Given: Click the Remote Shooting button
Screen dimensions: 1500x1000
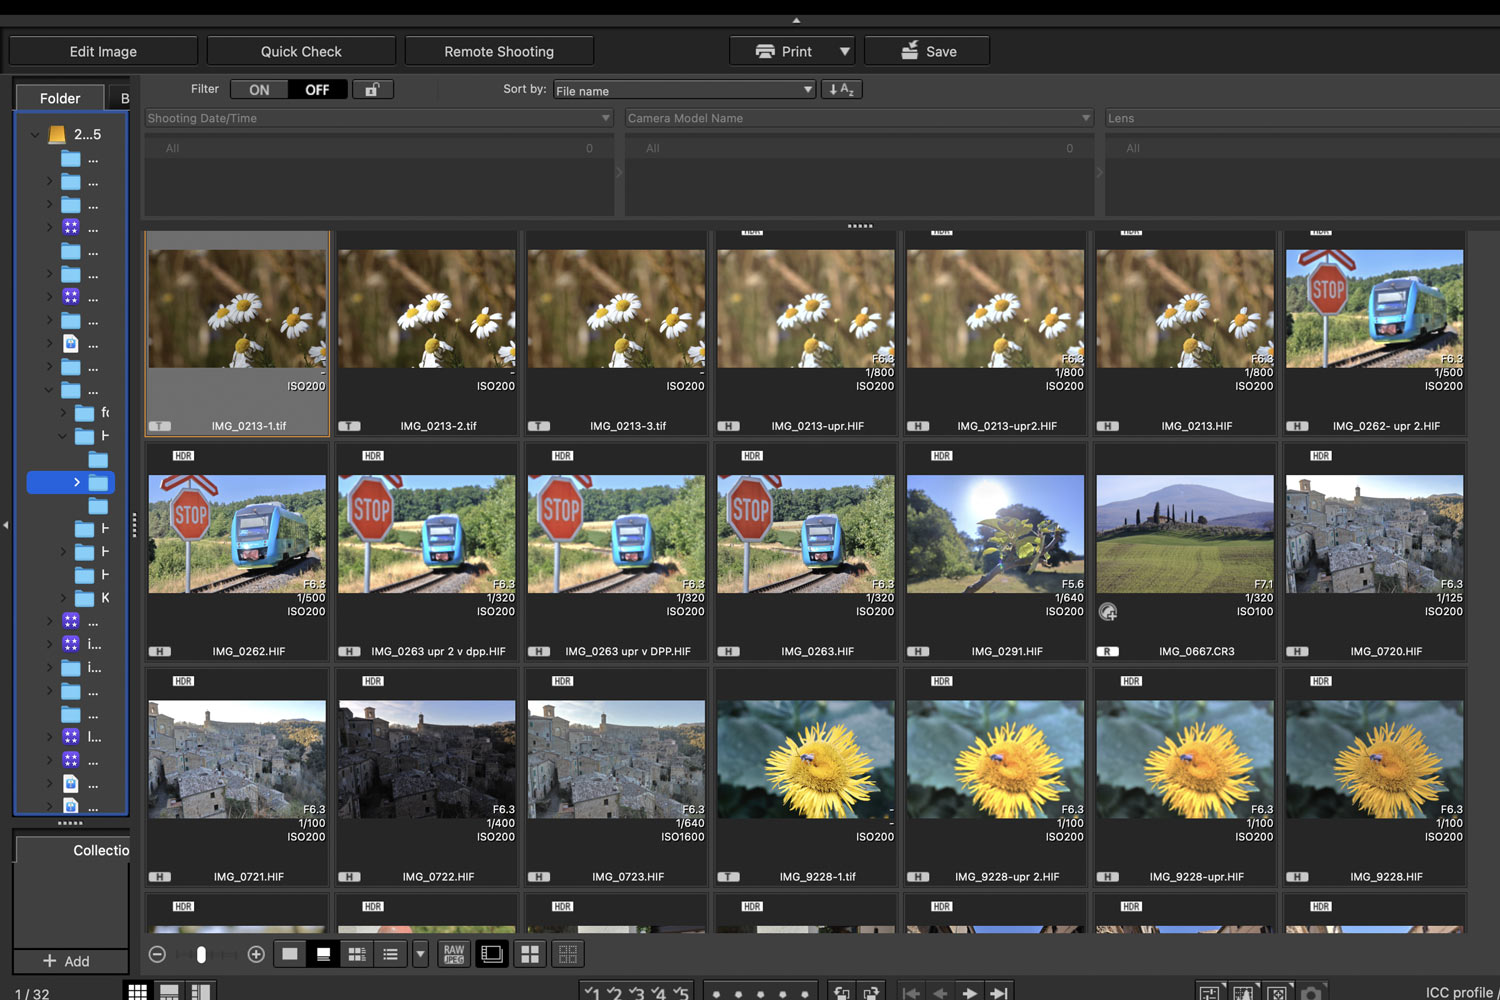Looking at the screenshot, I should [x=499, y=51].
